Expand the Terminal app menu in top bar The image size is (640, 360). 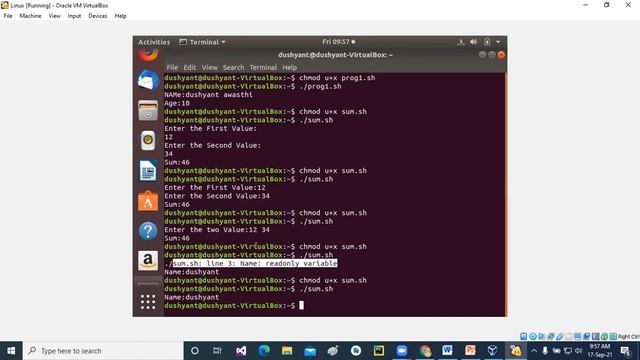coord(203,42)
